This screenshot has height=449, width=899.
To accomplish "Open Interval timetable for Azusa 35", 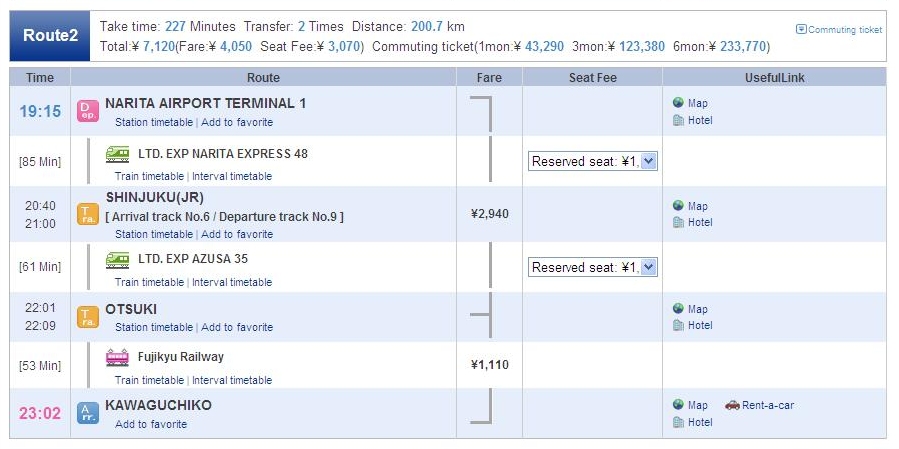I will click(x=232, y=282).
